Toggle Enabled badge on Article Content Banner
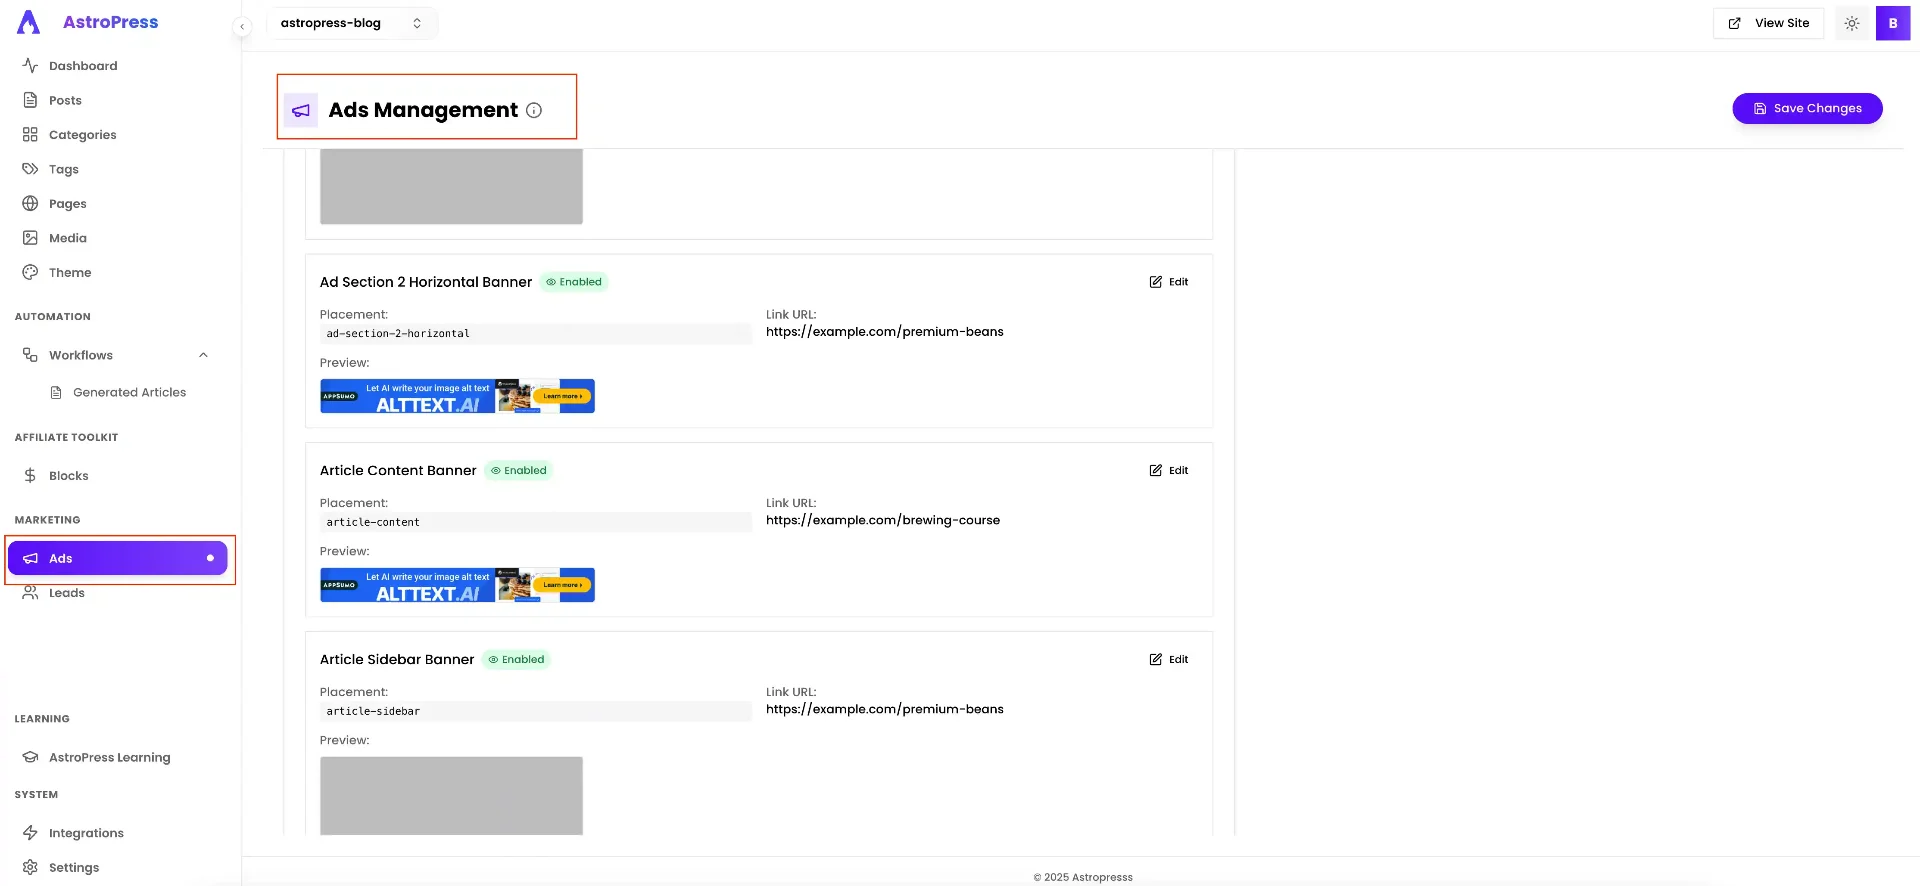 518,470
